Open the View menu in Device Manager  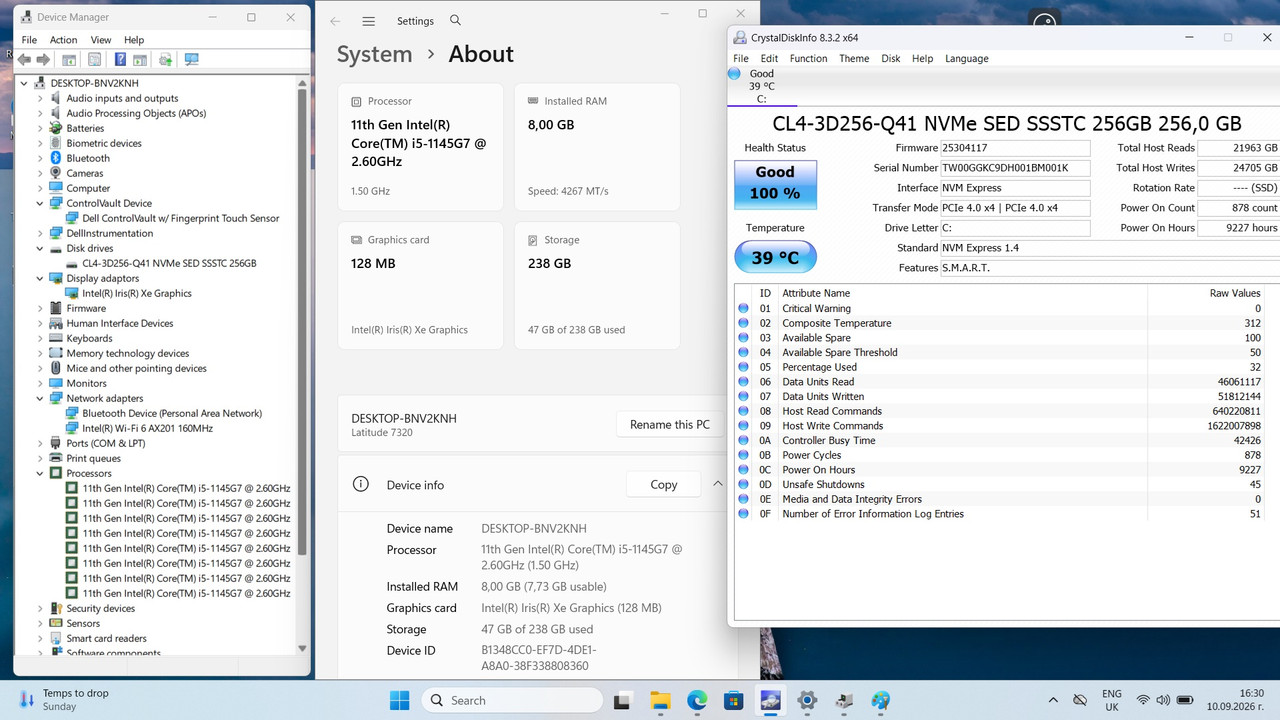pos(101,40)
